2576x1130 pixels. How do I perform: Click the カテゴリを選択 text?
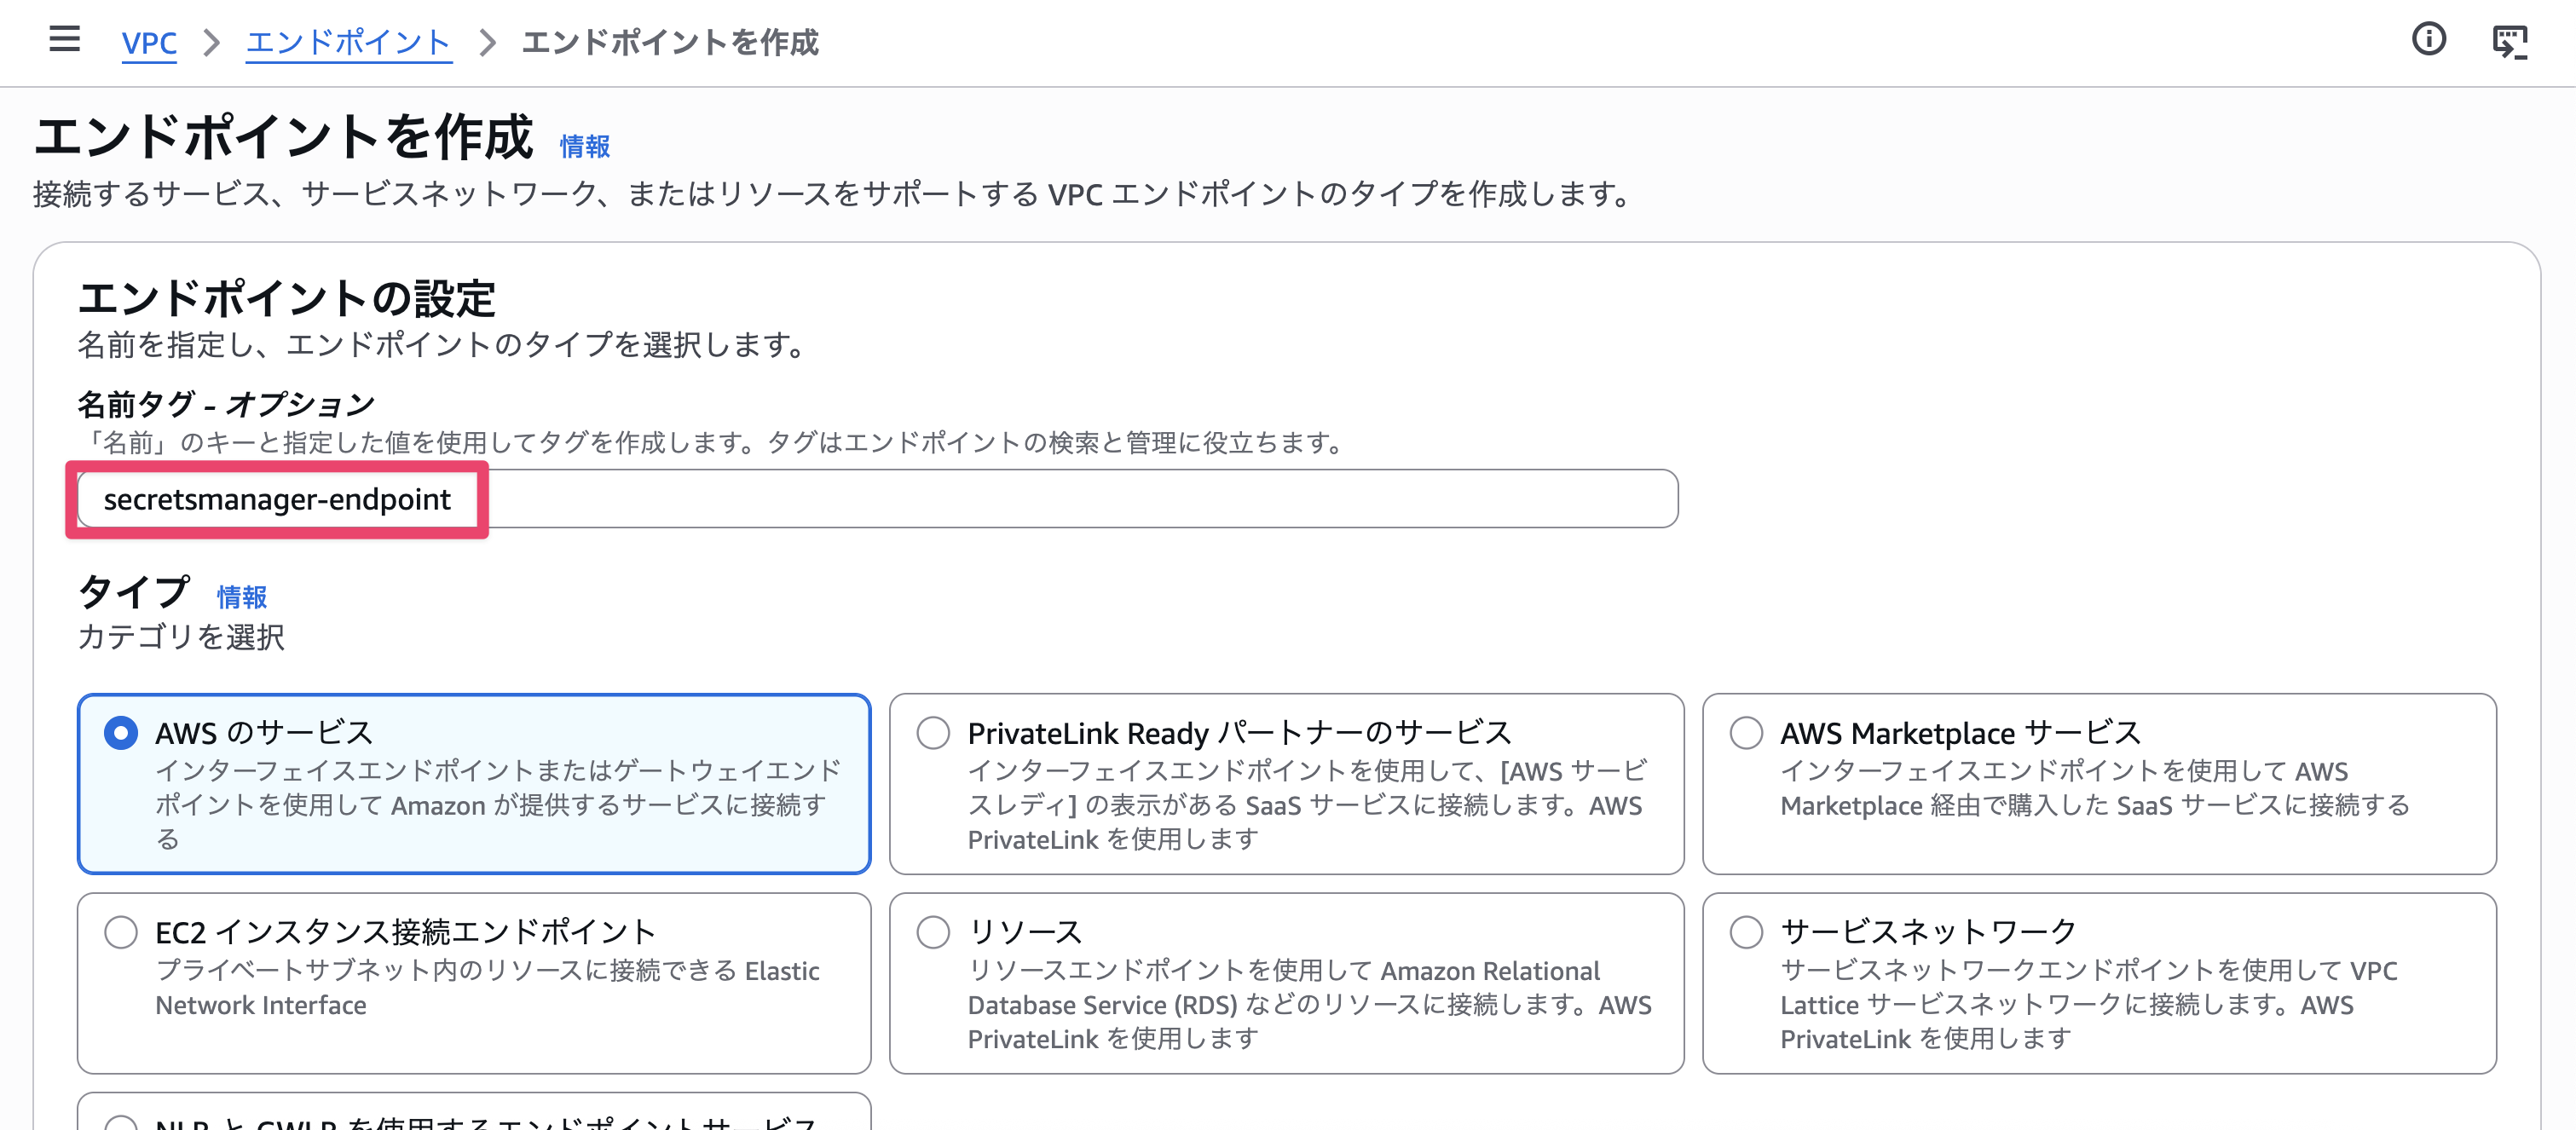coord(181,637)
